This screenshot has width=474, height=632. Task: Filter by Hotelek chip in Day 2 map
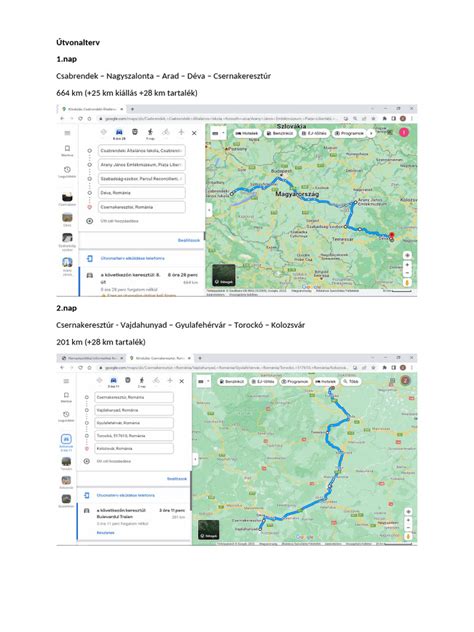coord(325,381)
